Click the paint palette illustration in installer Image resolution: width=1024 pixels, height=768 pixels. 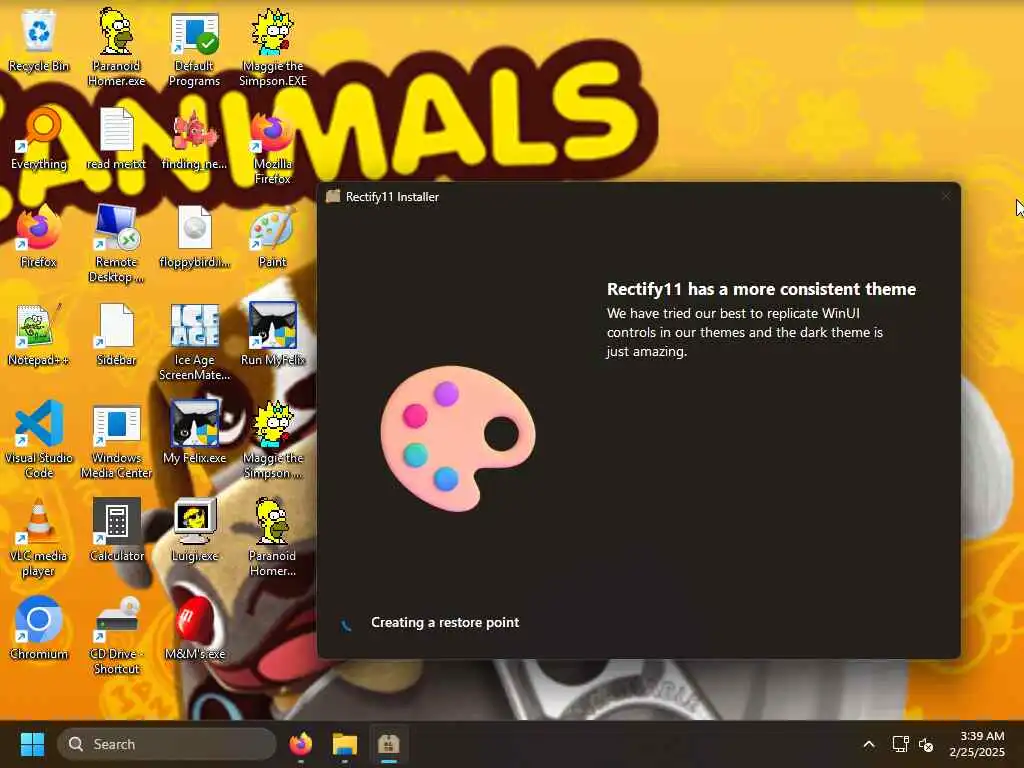pos(458,438)
